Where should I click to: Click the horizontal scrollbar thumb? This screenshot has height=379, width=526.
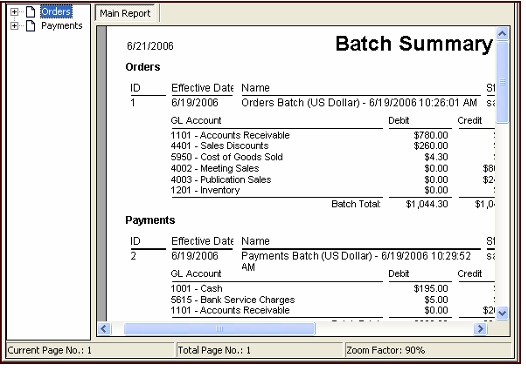coord(220,329)
